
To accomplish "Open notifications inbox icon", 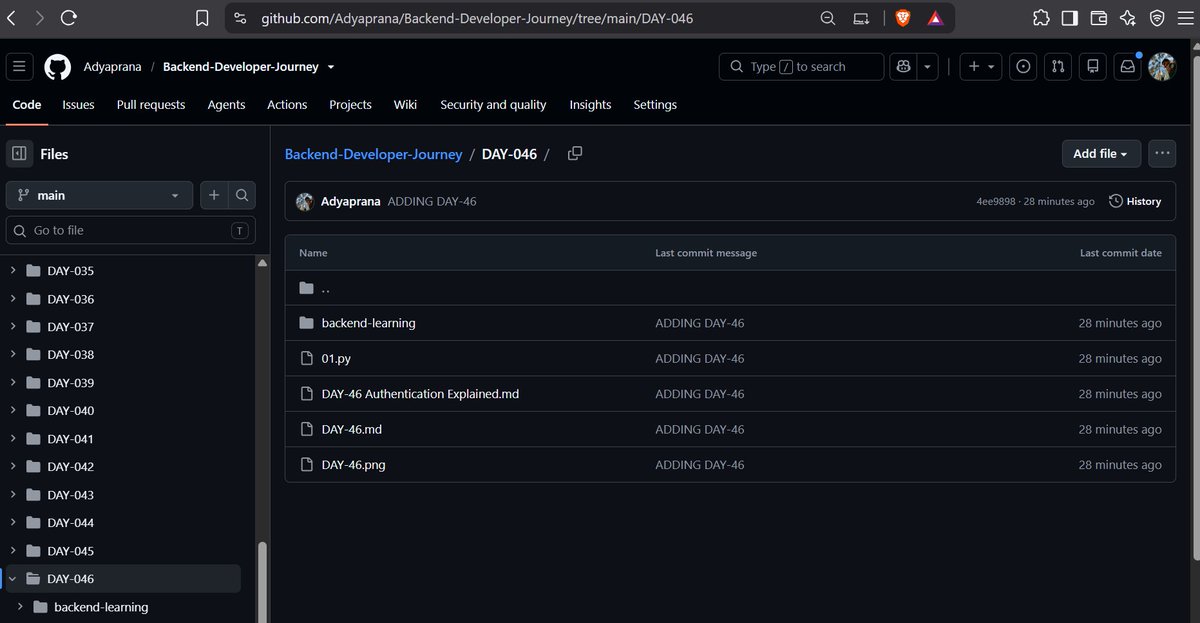I will pyautogui.click(x=1128, y=67).
